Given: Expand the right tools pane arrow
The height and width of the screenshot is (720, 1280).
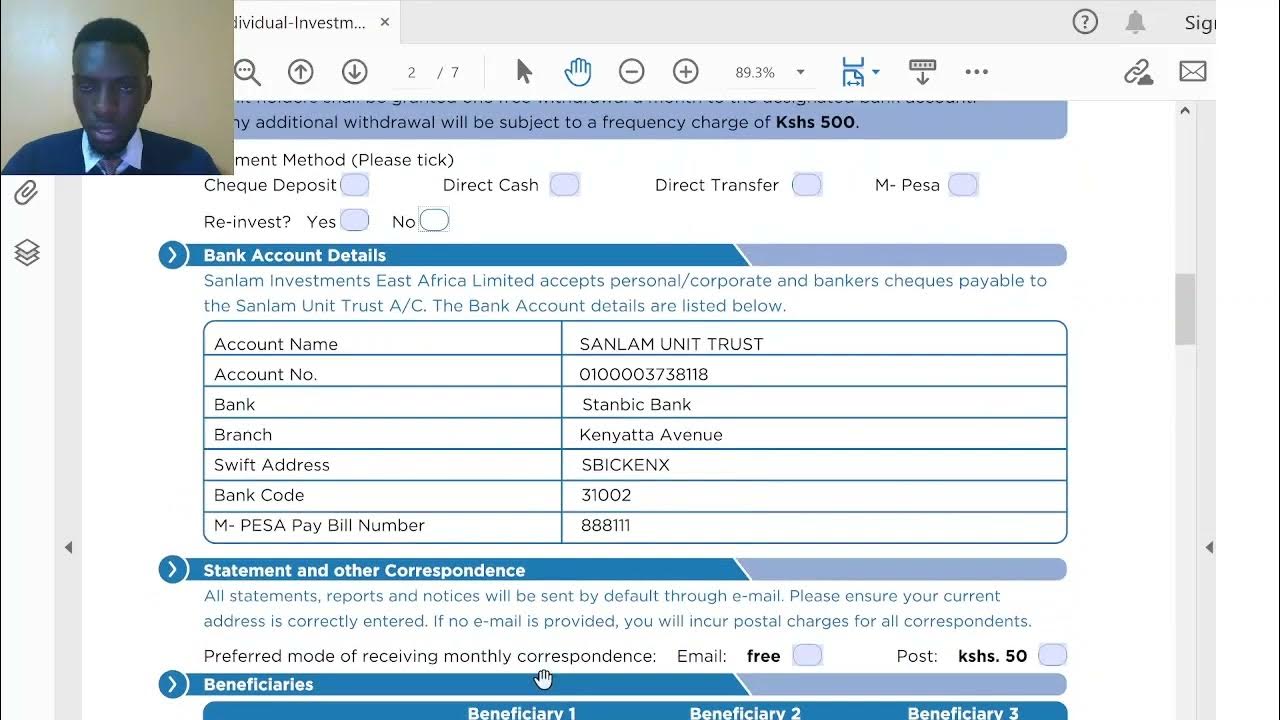Looking at the screenshot, I should coord(1209,547).
